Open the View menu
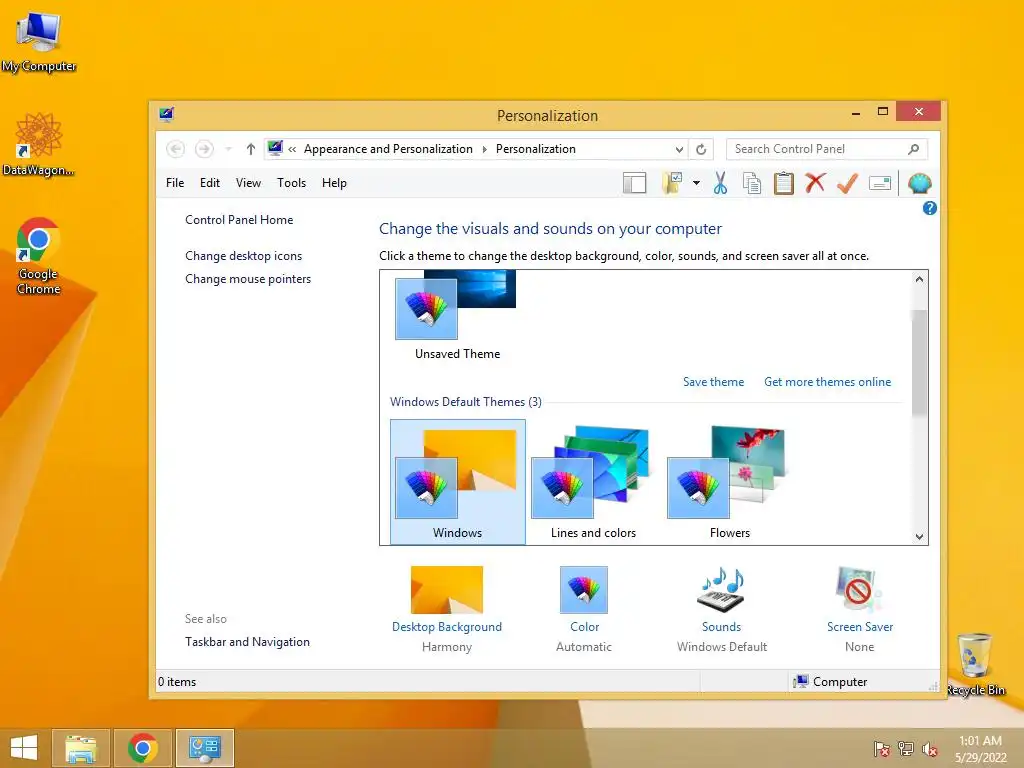The height and width of the screenshot is (768, 1024). click(248, 183)
